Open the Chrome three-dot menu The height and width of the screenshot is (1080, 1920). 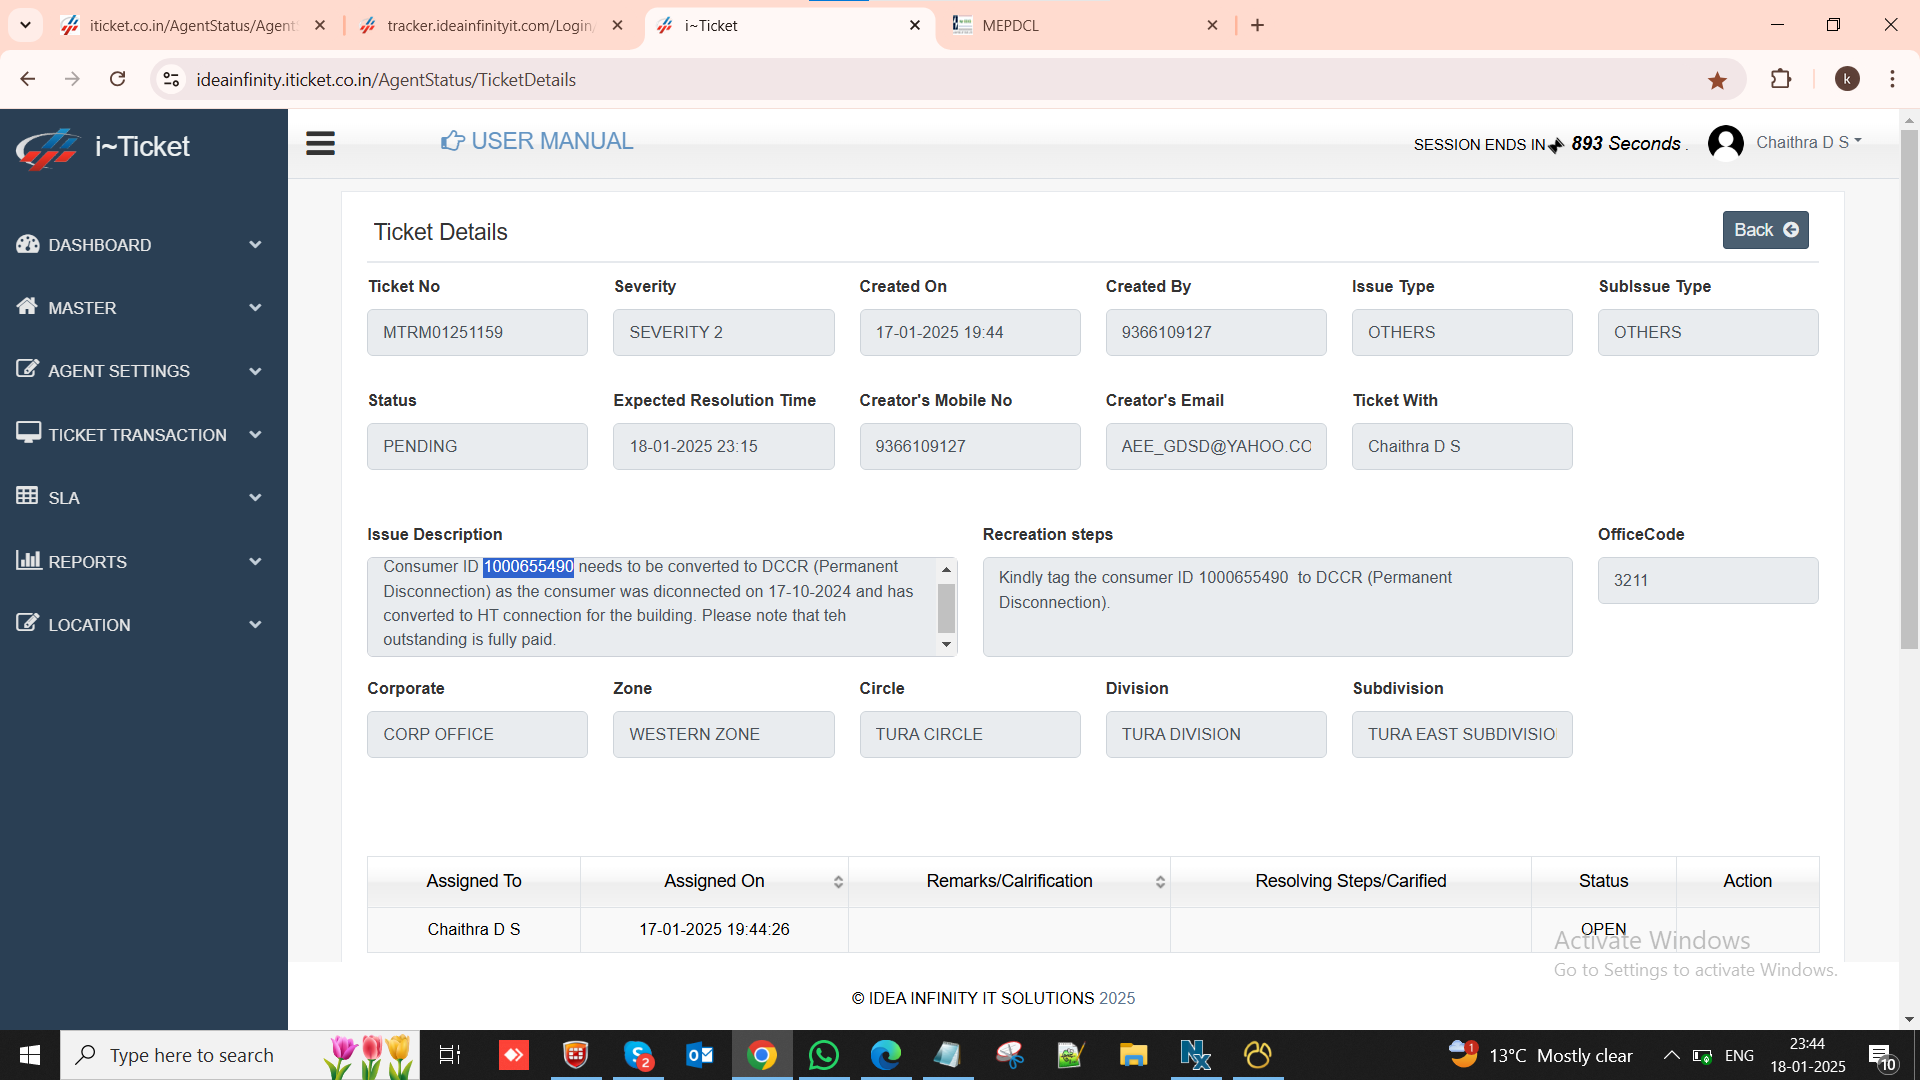click(1892, 79)
